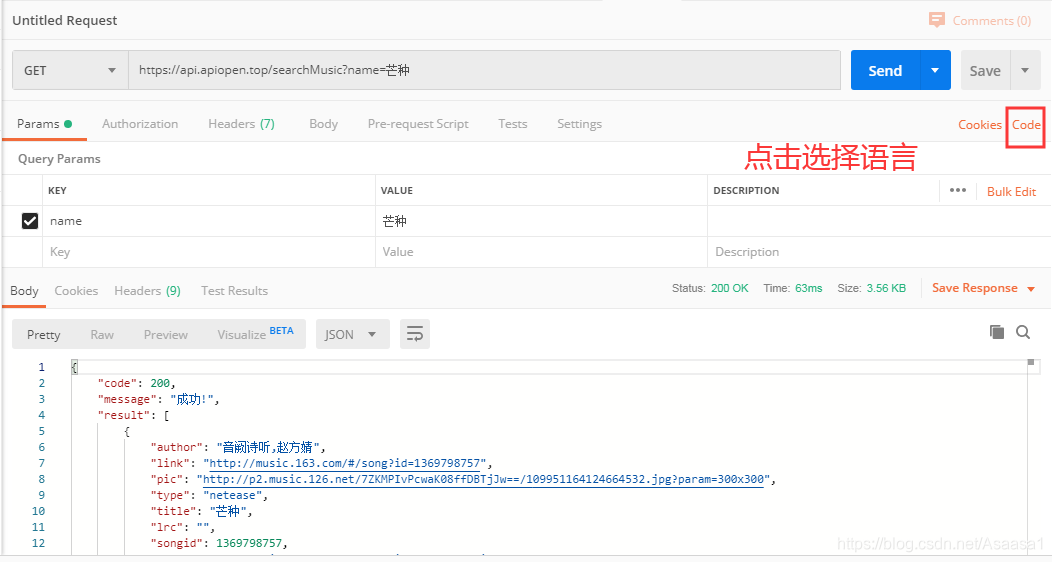Switch to Raw view
The height and width of the screenshot is (562, 1052).
click(x=102, y=335)
